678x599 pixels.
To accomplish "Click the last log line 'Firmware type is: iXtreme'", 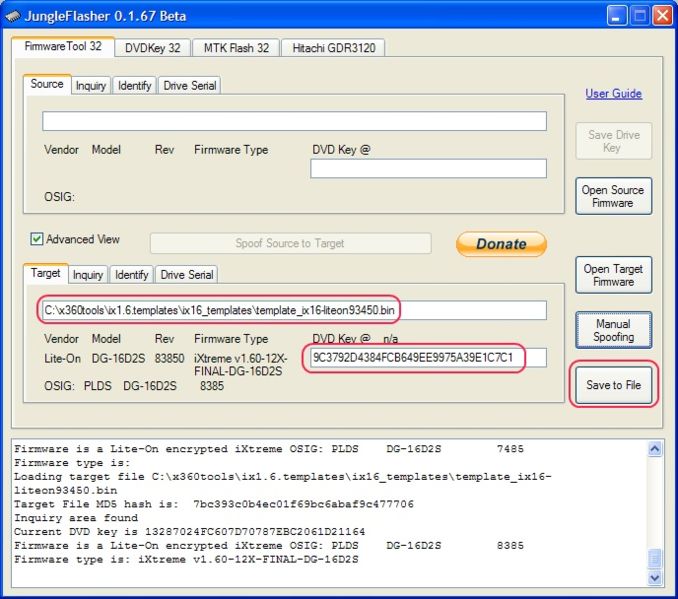I will (186, 559).
